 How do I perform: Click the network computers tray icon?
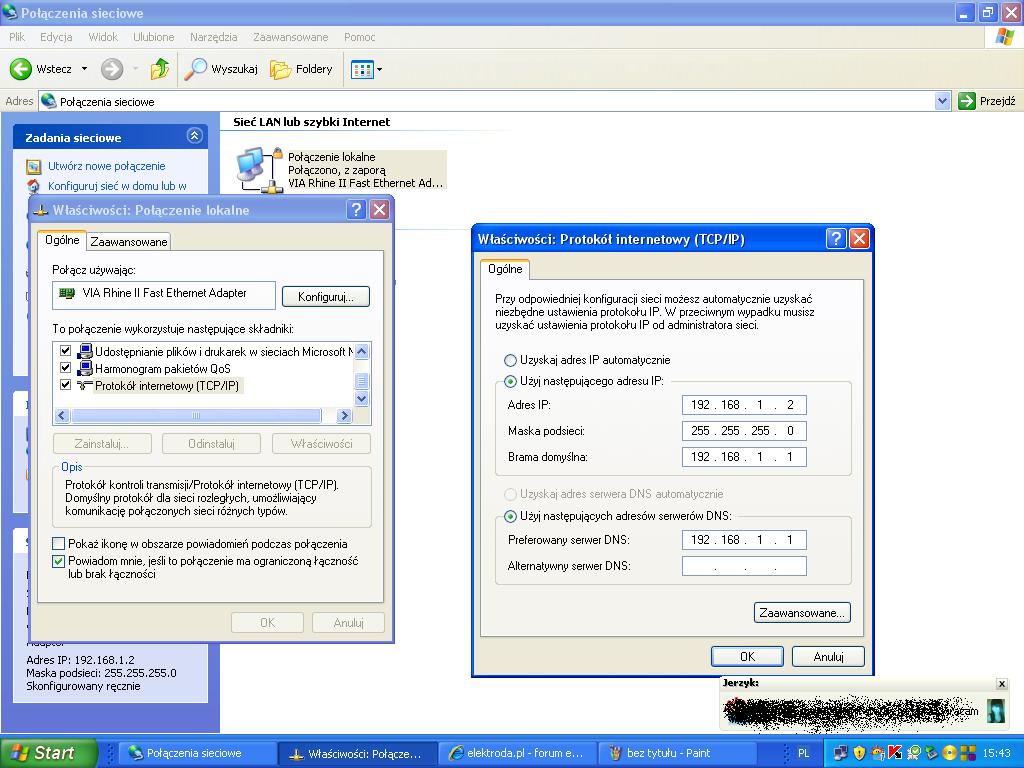(840, 753)
